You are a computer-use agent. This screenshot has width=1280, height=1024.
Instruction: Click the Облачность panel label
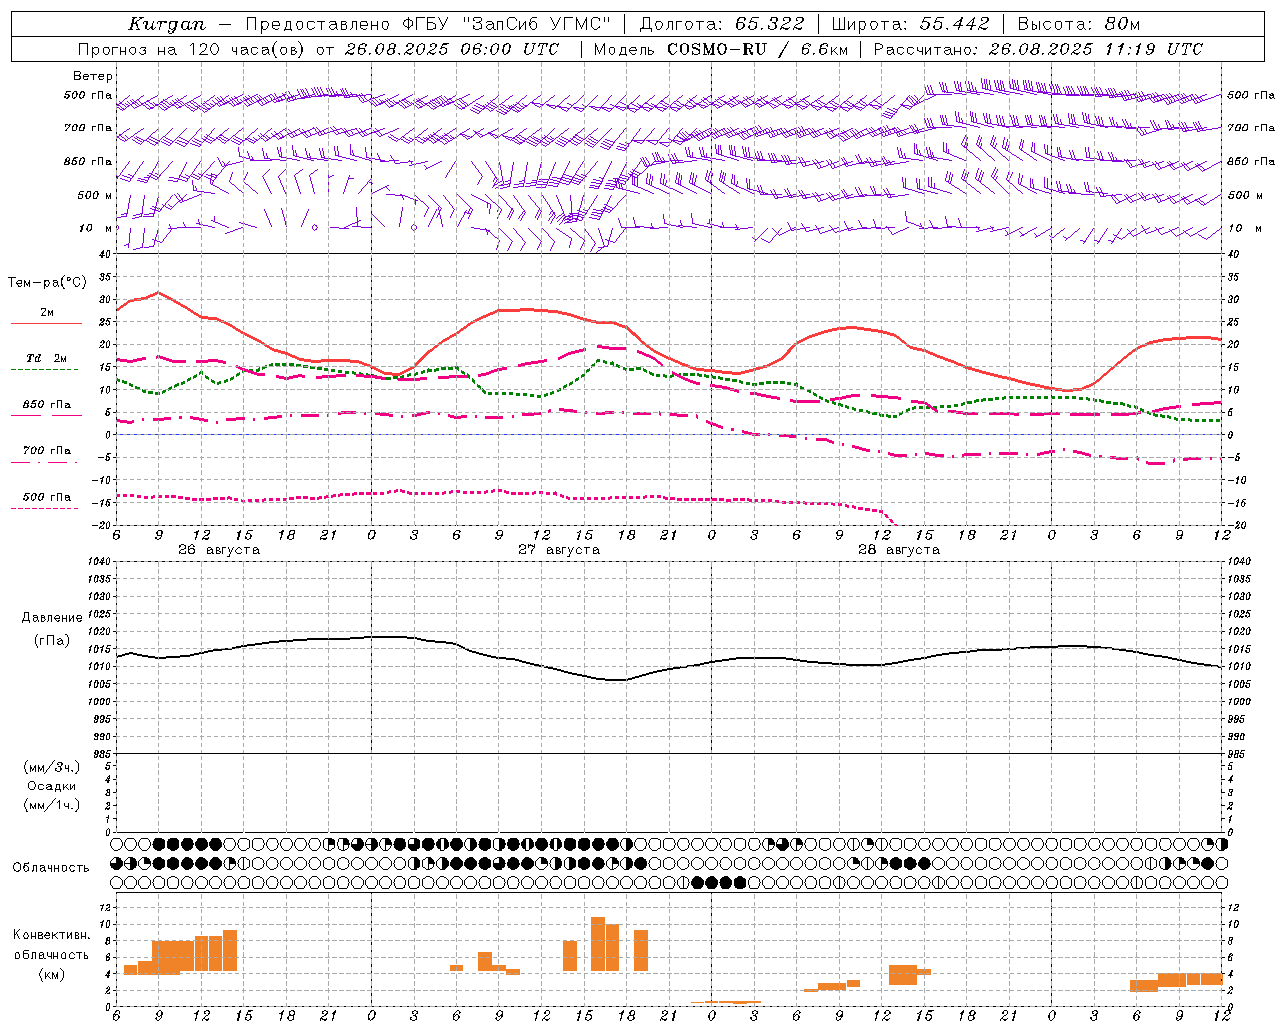click(x=51, y=868)
